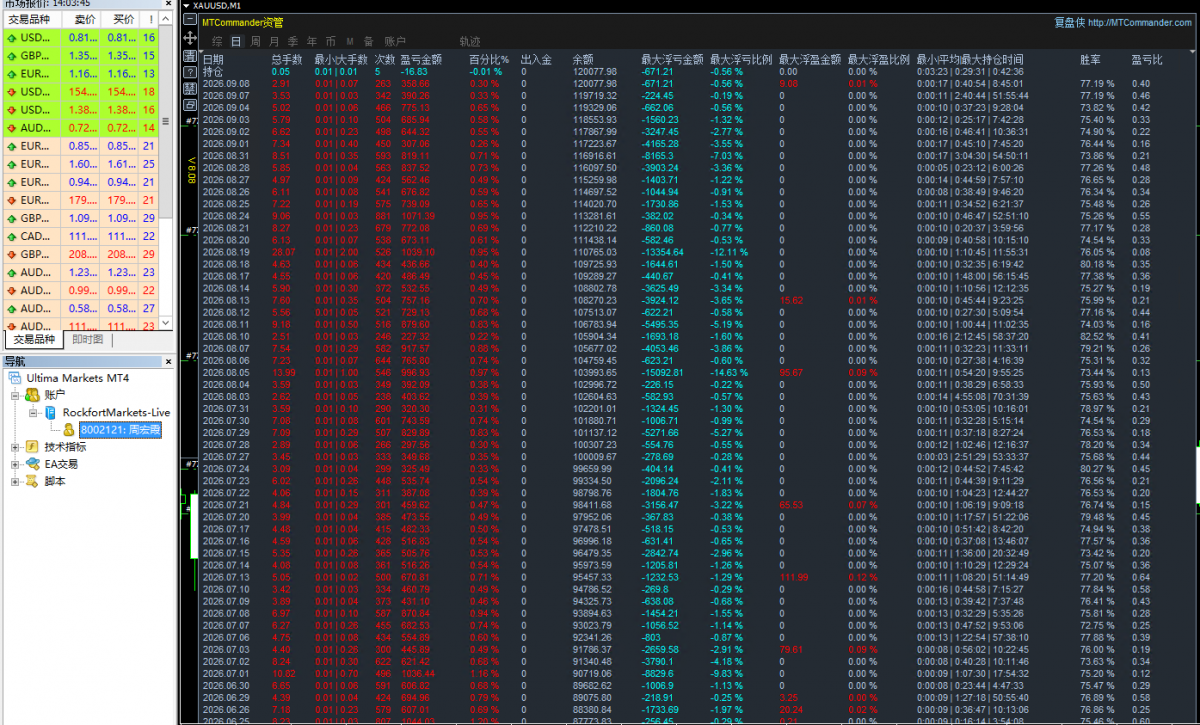
Task: Click the four-arrow move icon in MTCommander sidebar
Action: click(x=190, y=38)
